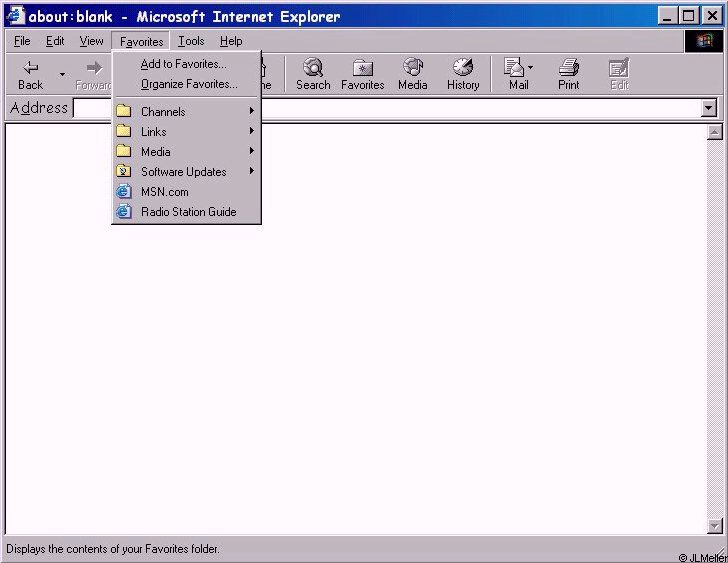Open the Edit menu
The image size is (728, 563).
click(x=55, y=41)
